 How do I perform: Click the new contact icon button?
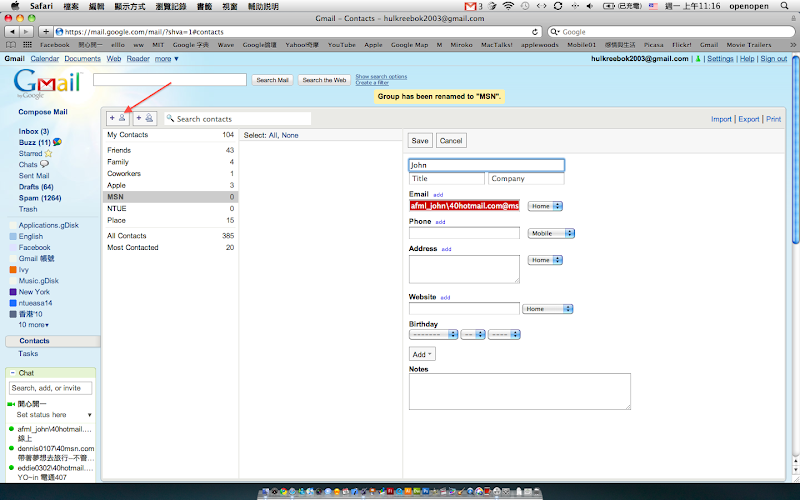coord(117,118)
